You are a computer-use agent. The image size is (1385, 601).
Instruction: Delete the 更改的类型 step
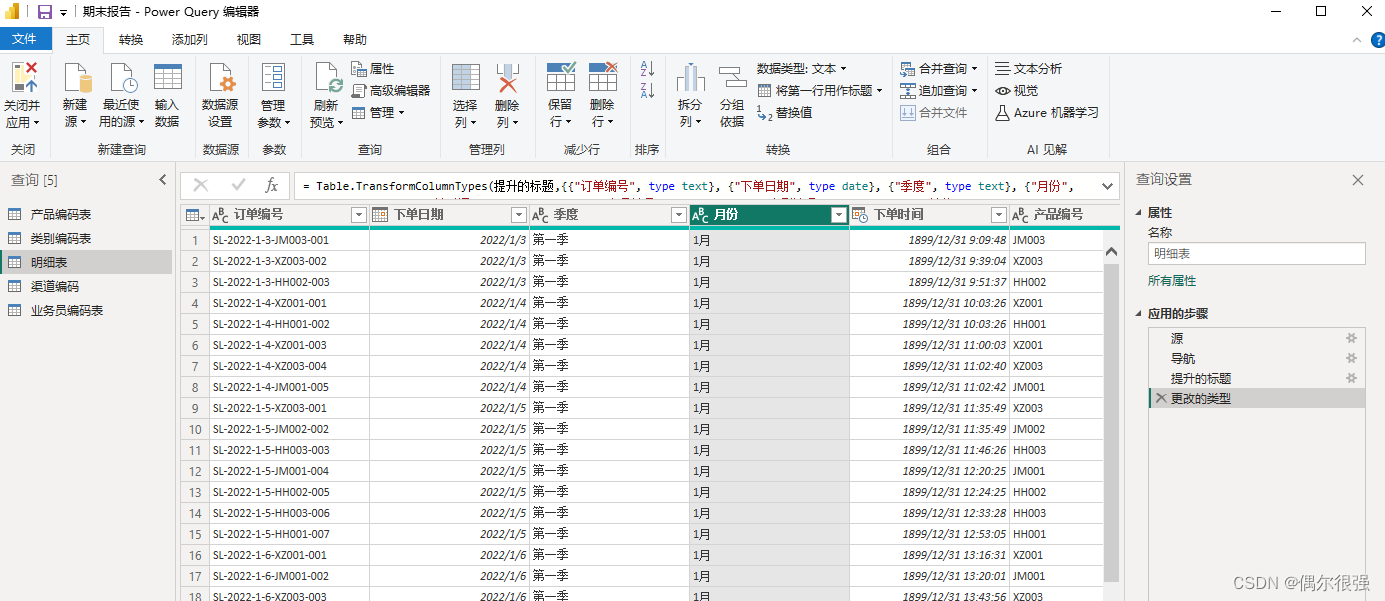1160,398
